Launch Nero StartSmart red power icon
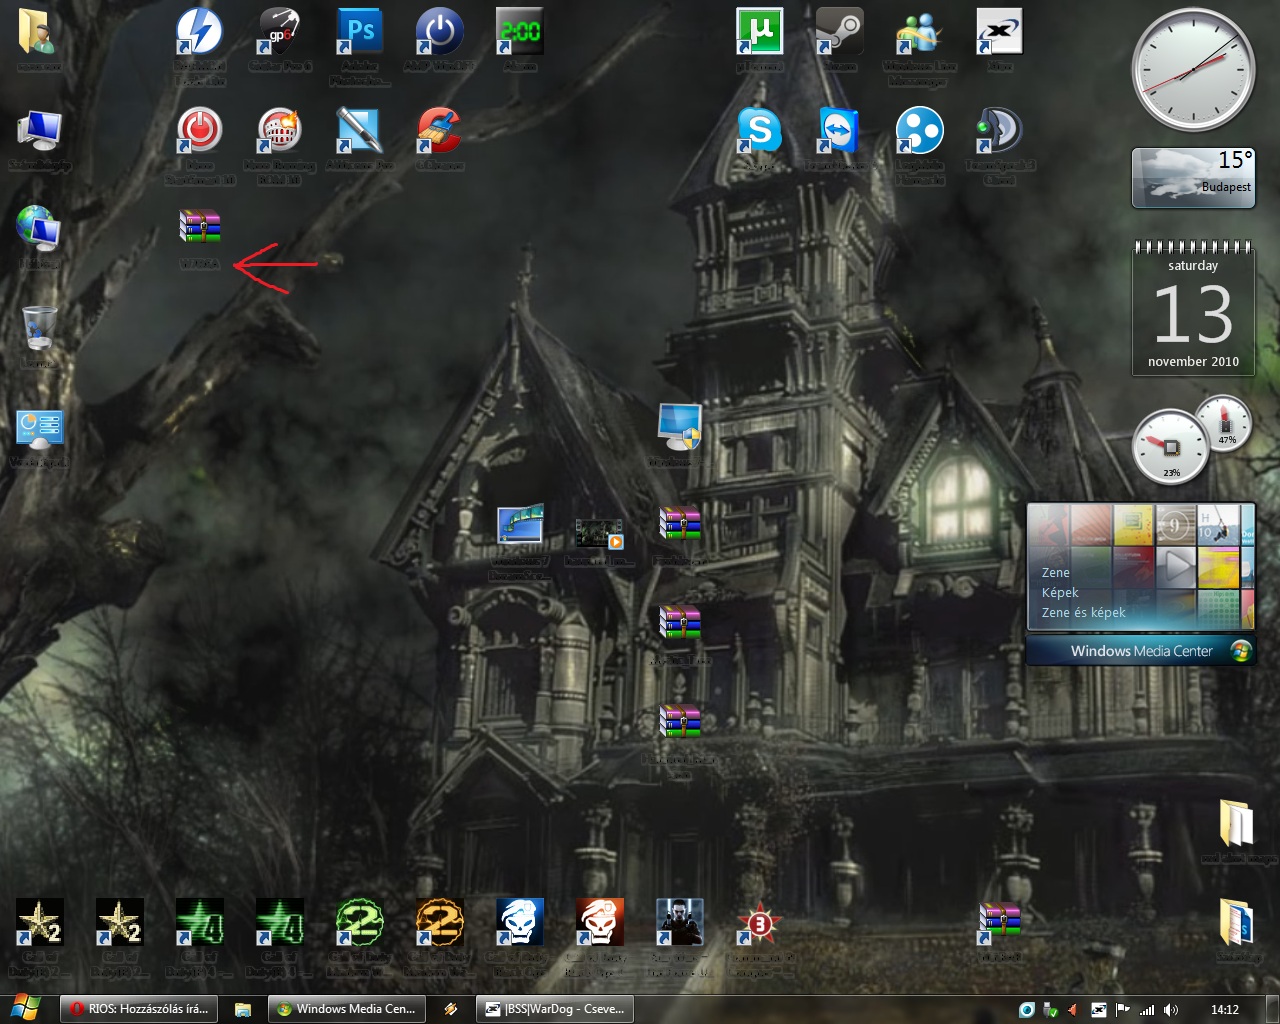The image size is (1280, 1024). click(199, 130)
